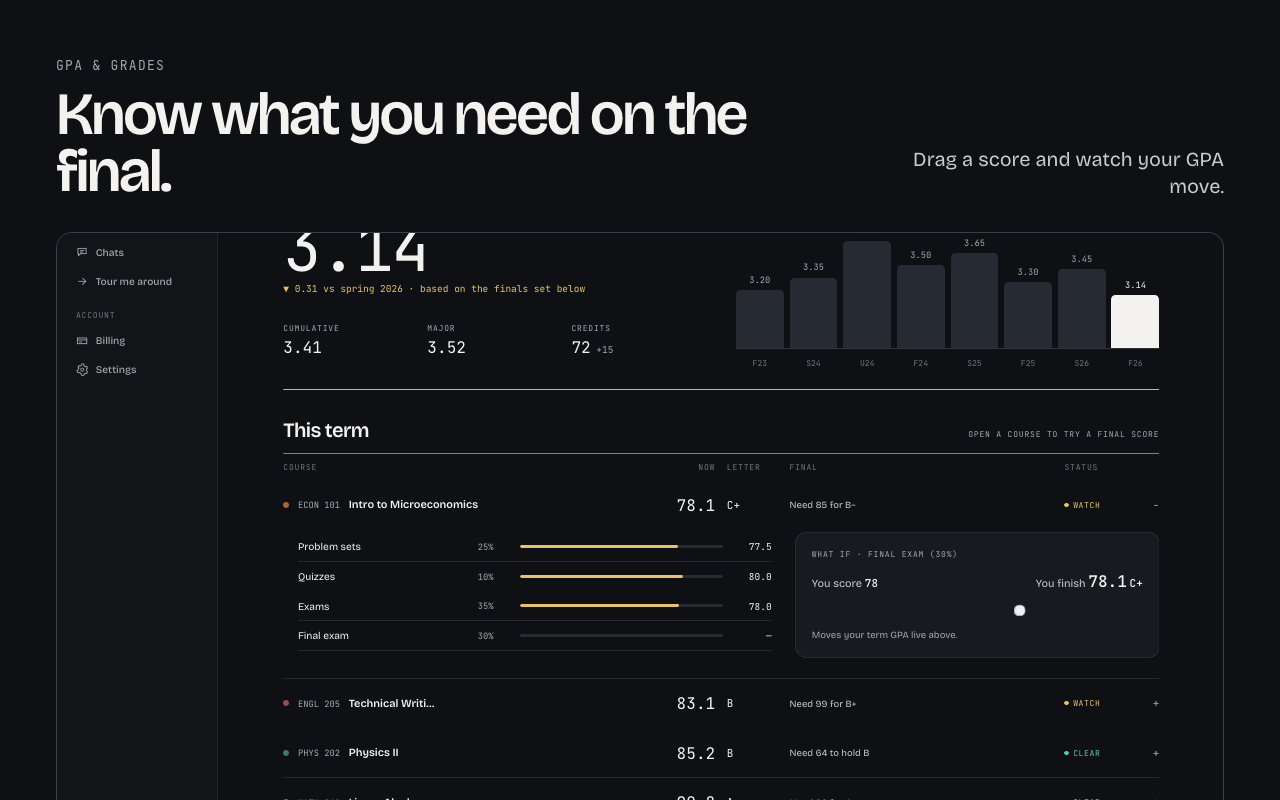Open the Intro to Microeconomics course title
1280x800 pixels.
coord(413,505)
